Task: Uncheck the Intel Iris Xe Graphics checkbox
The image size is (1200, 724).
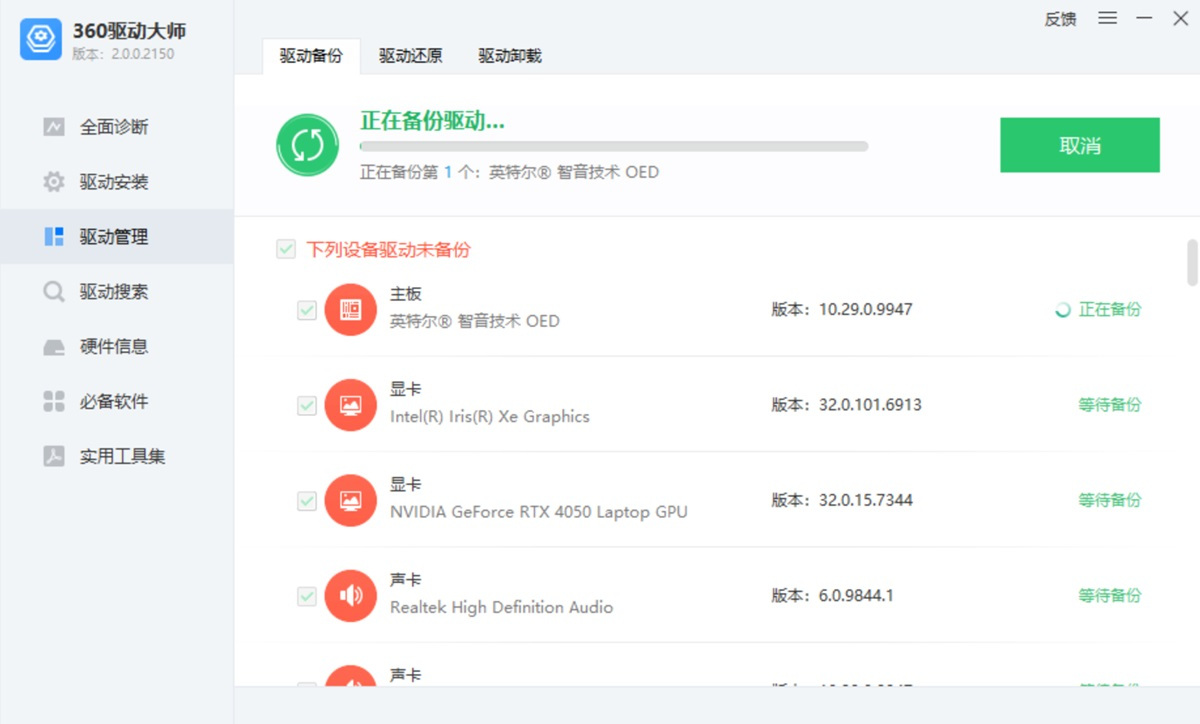Action: 306,405
